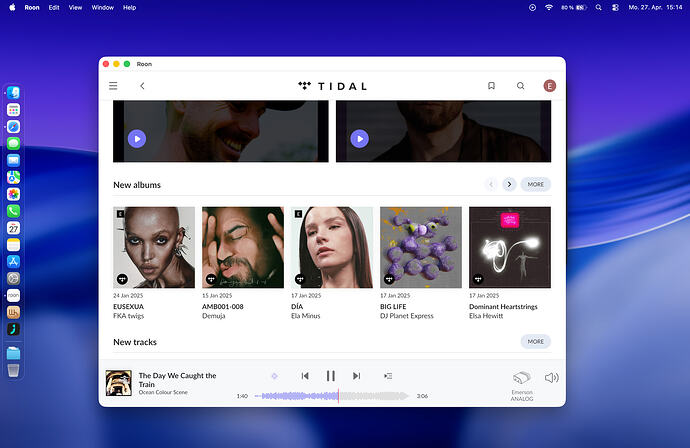This screenshot has height=448, width=690.
Task: Open Calendar icon in the Dock
Action: pyautogui.click(x=13, y=228)
